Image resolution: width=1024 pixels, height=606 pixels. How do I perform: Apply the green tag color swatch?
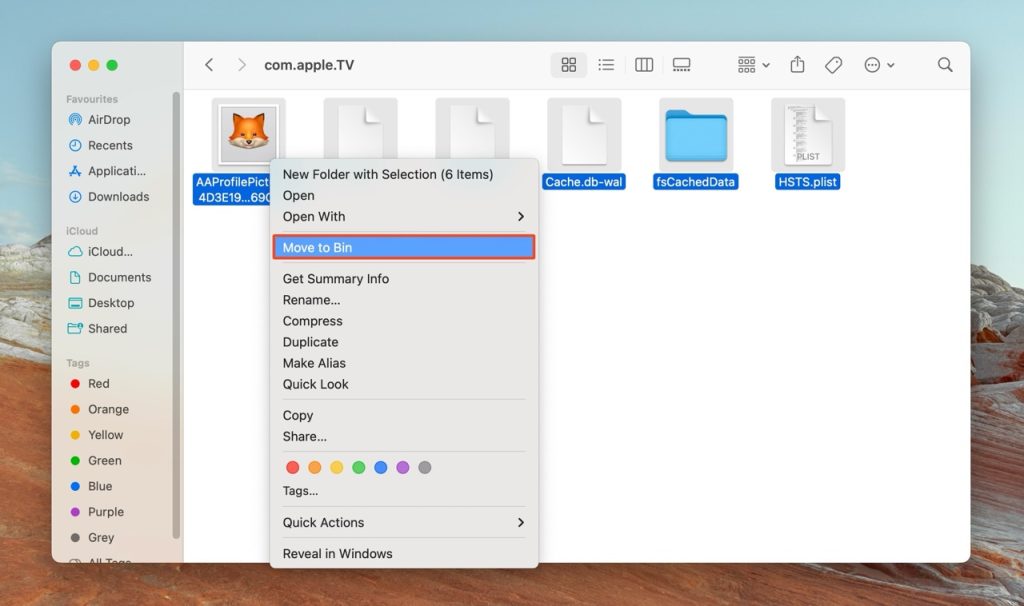tap(359, 467)
